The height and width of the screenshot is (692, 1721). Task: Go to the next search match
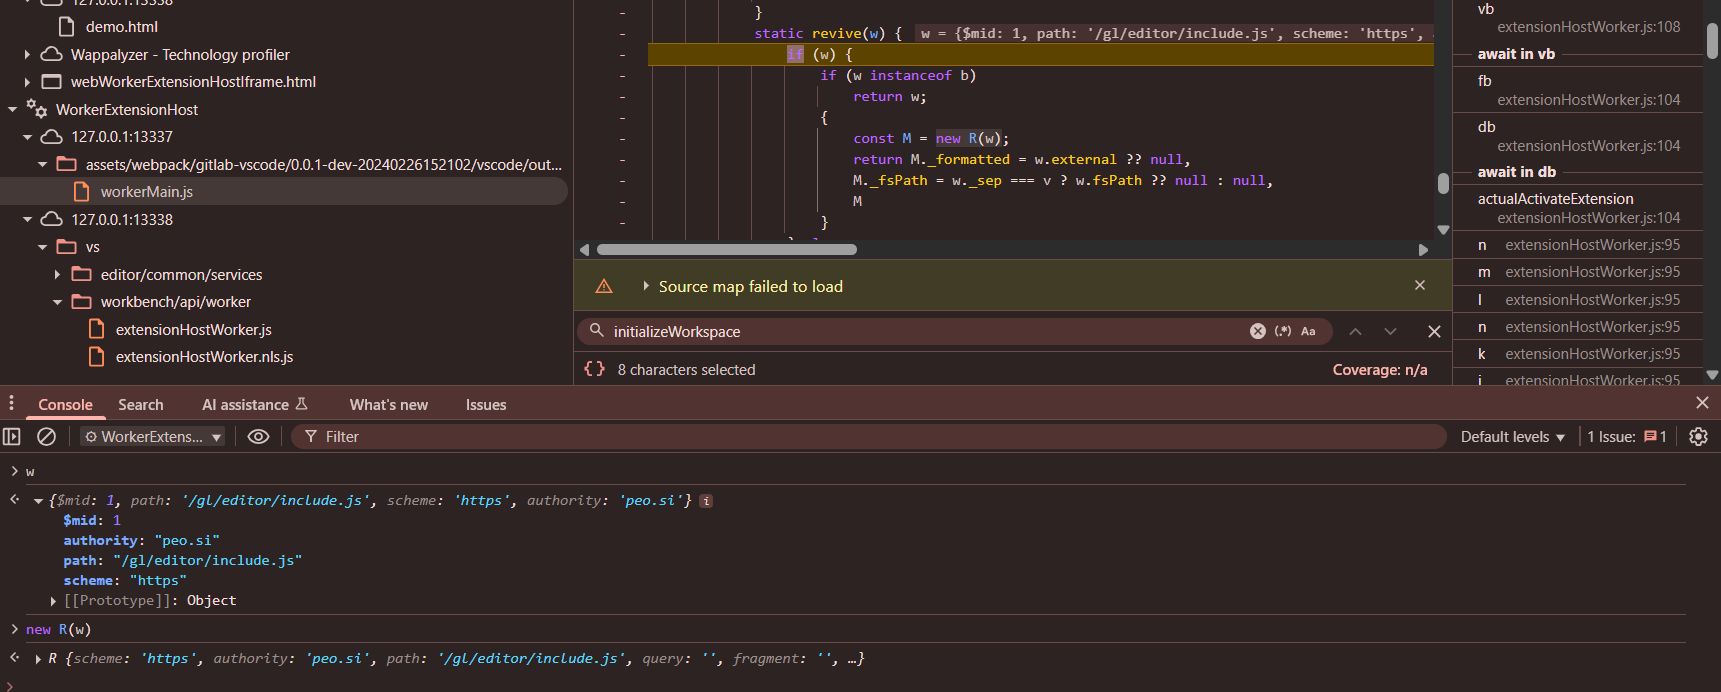coord(1390,331)
